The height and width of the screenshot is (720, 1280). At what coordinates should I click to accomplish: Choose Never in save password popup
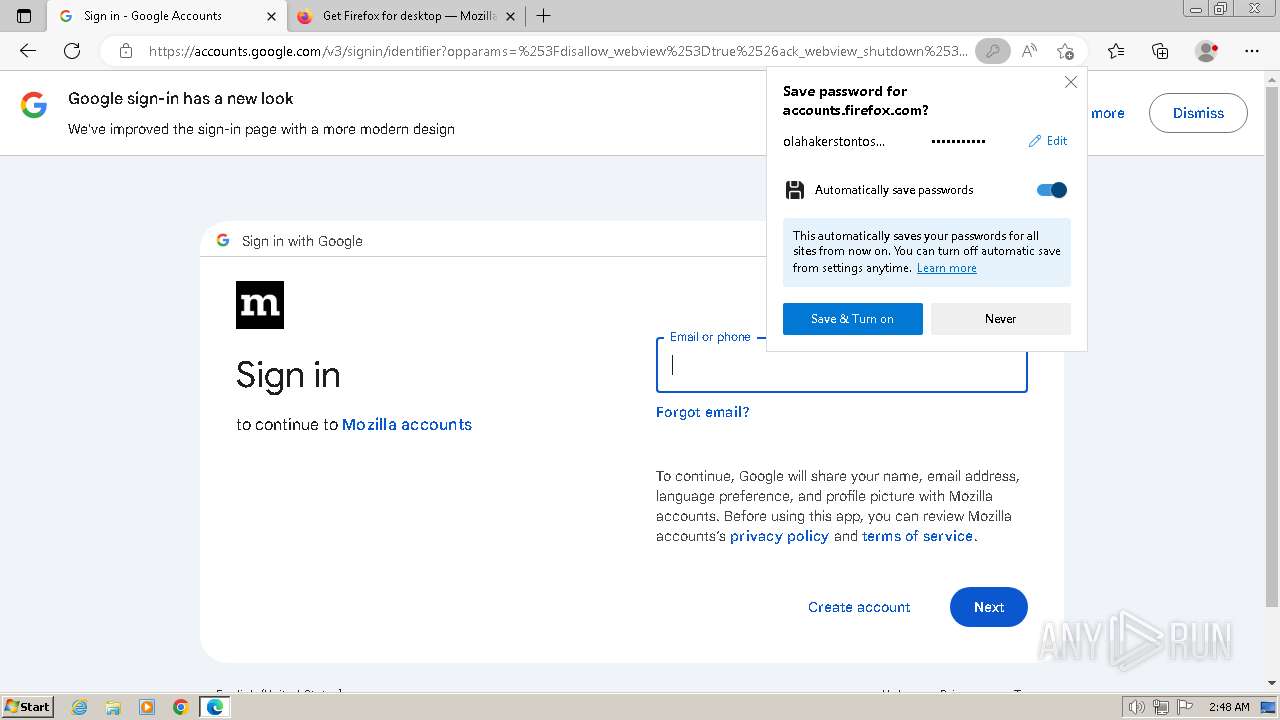1001,319
